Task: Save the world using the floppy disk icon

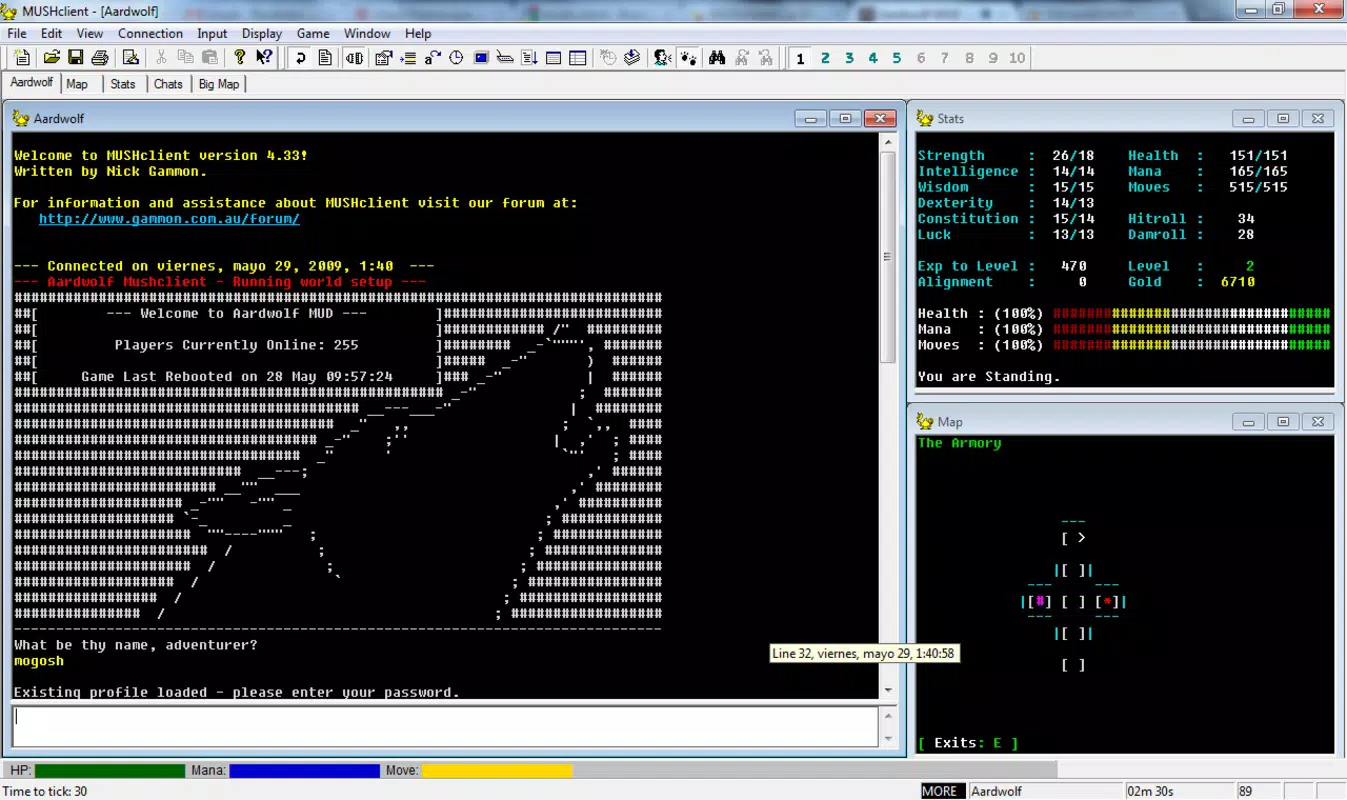Action: click(75, 58)
